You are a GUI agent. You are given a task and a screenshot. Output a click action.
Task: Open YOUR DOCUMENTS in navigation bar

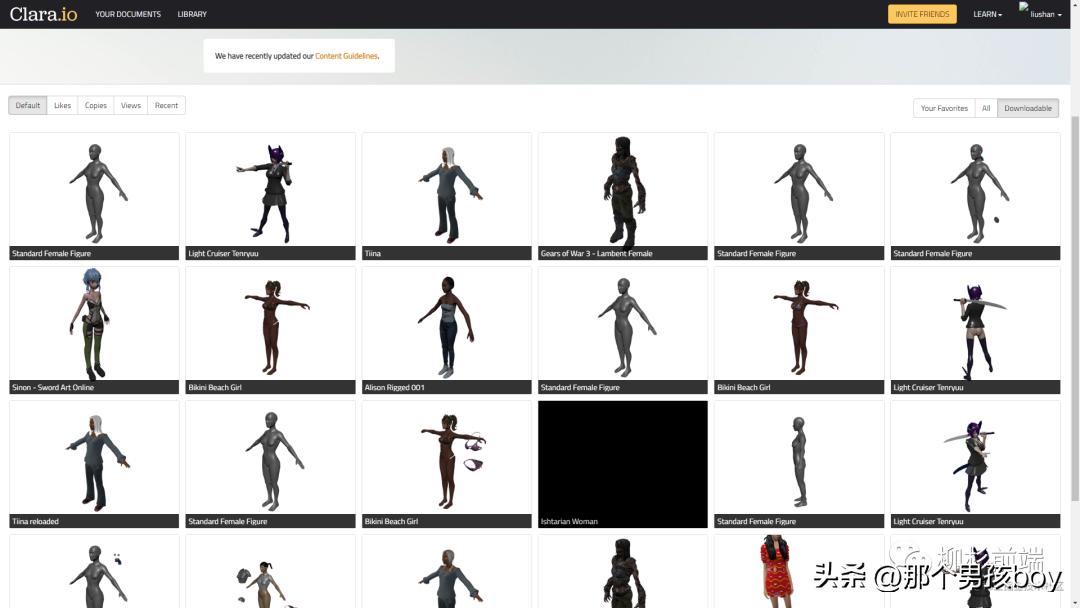pyautogui.click(x=128, y=14)
